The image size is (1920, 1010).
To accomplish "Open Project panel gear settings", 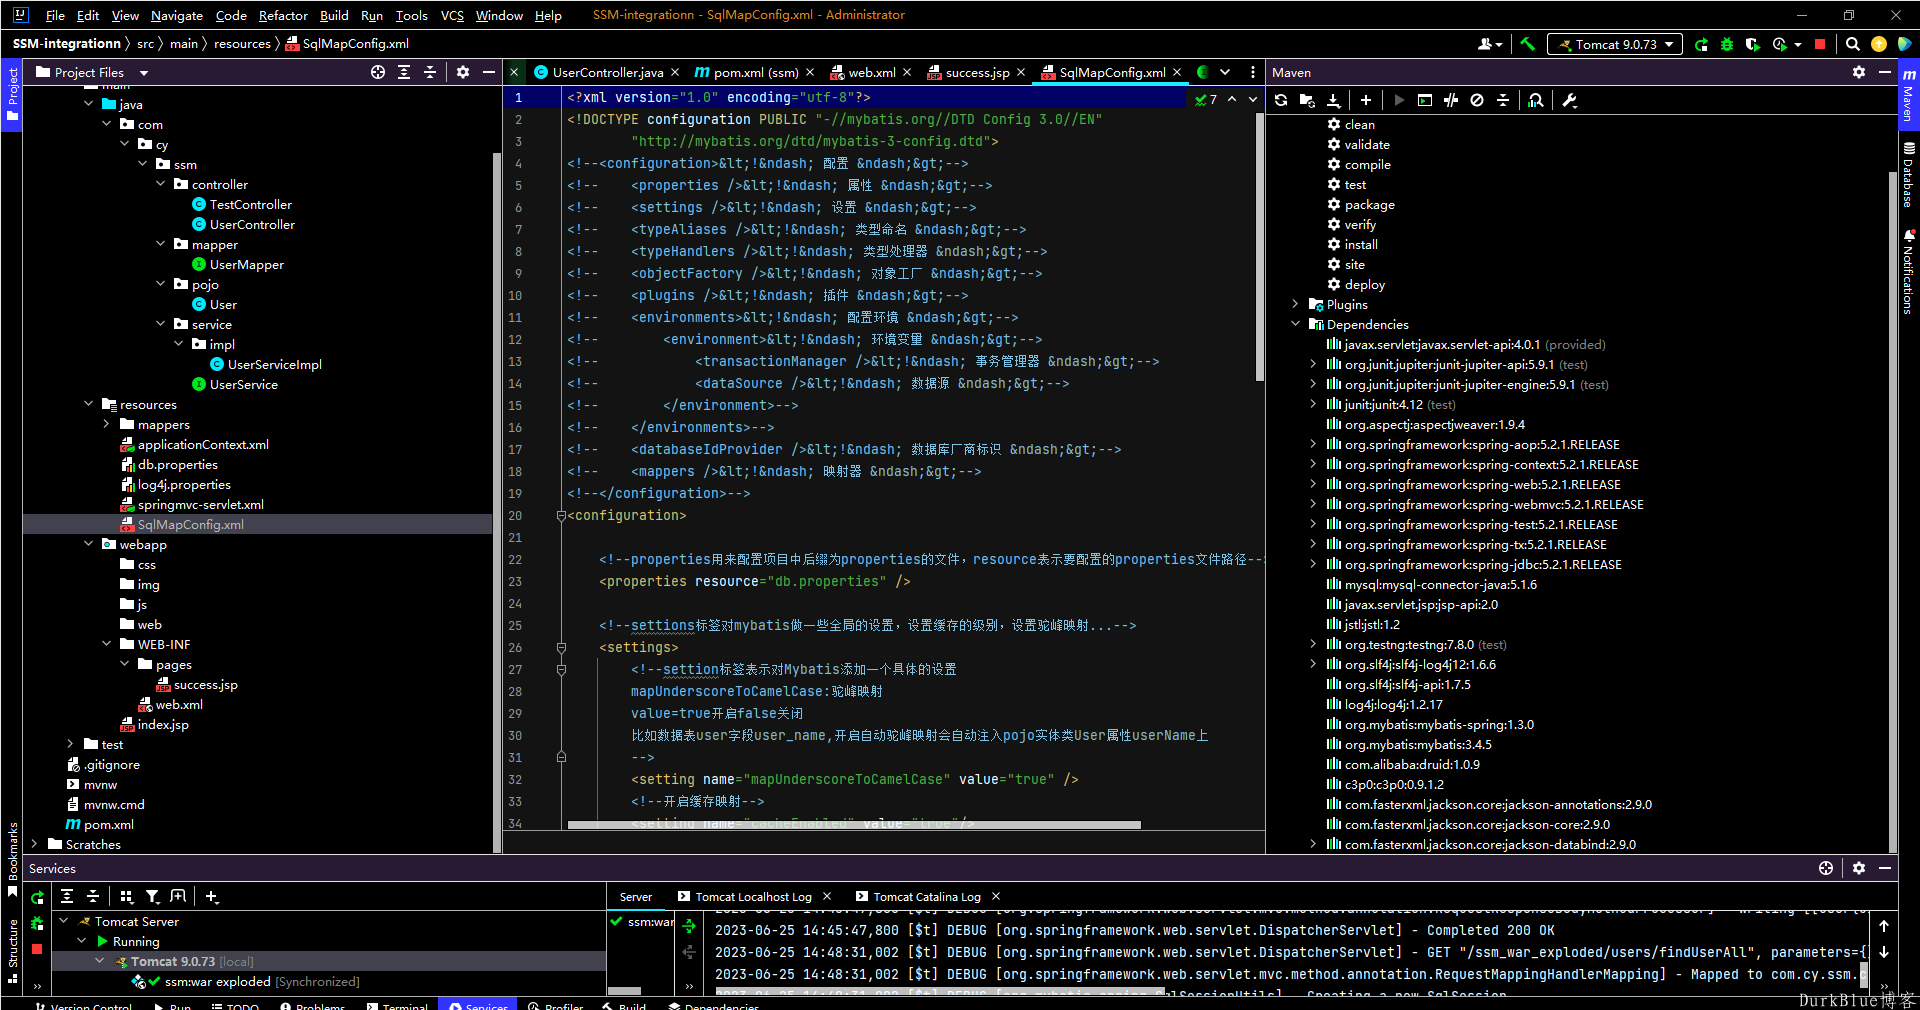I will tap(463, 72).
